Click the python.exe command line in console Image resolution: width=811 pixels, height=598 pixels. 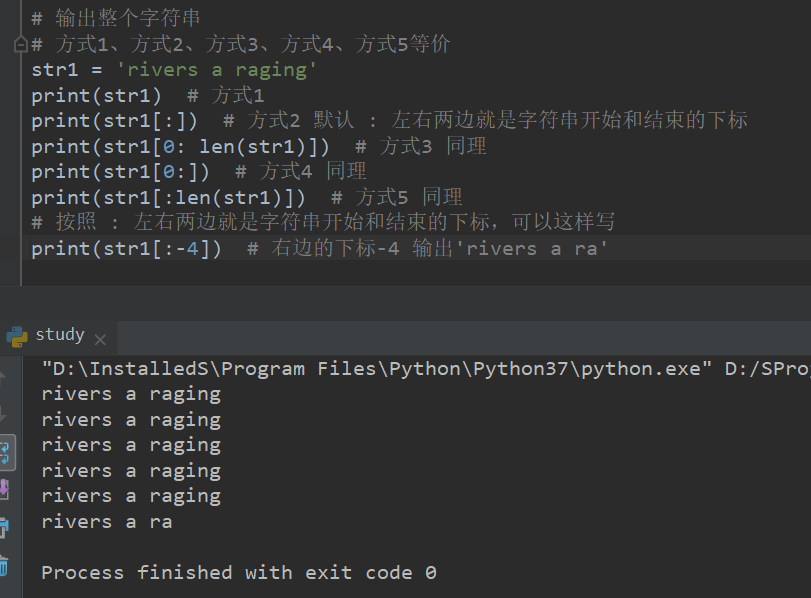tap(426, 369)
